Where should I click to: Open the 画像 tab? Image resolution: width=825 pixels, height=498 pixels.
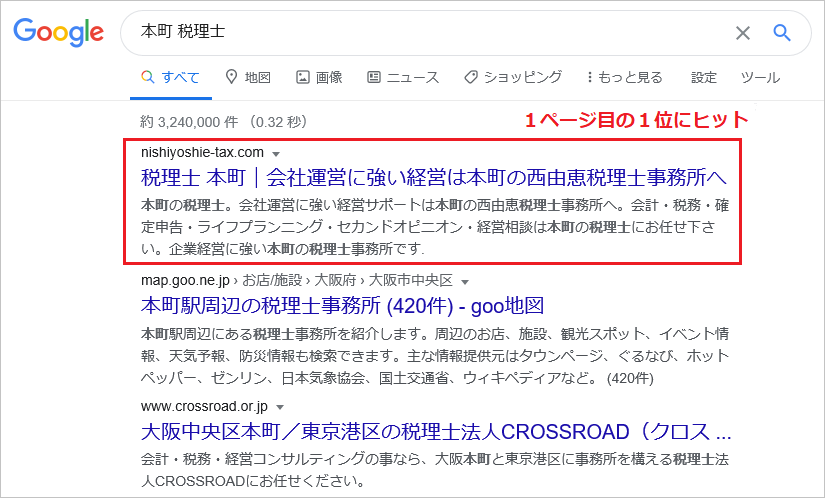click(x=319, y=78)
